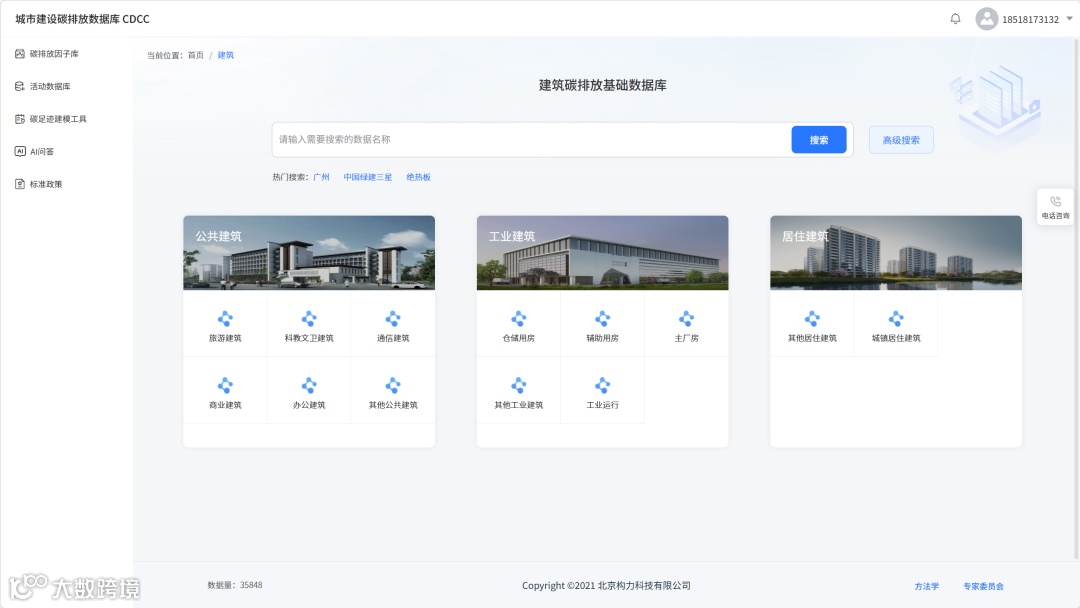The image size is (1080, 608).
Task: Open the 其他居住建筑 category icon
Action: [x=812, y=319]
